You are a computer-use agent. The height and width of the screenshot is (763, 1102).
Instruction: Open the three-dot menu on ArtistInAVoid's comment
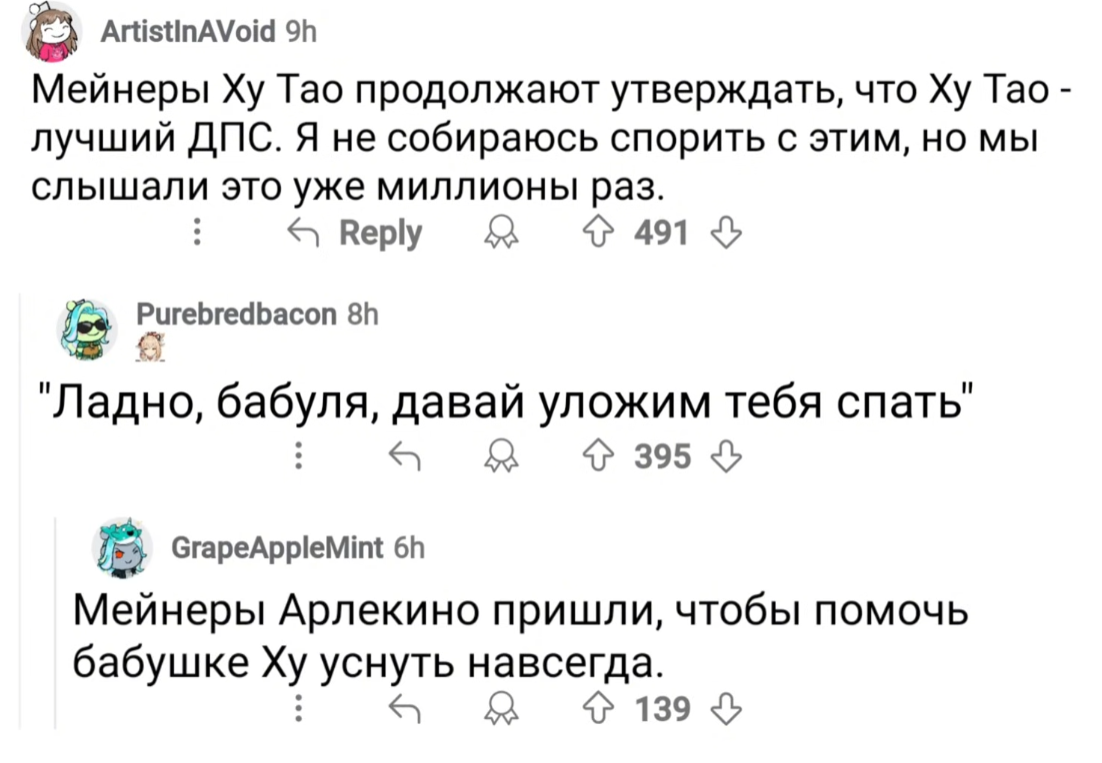click(197, 235)
